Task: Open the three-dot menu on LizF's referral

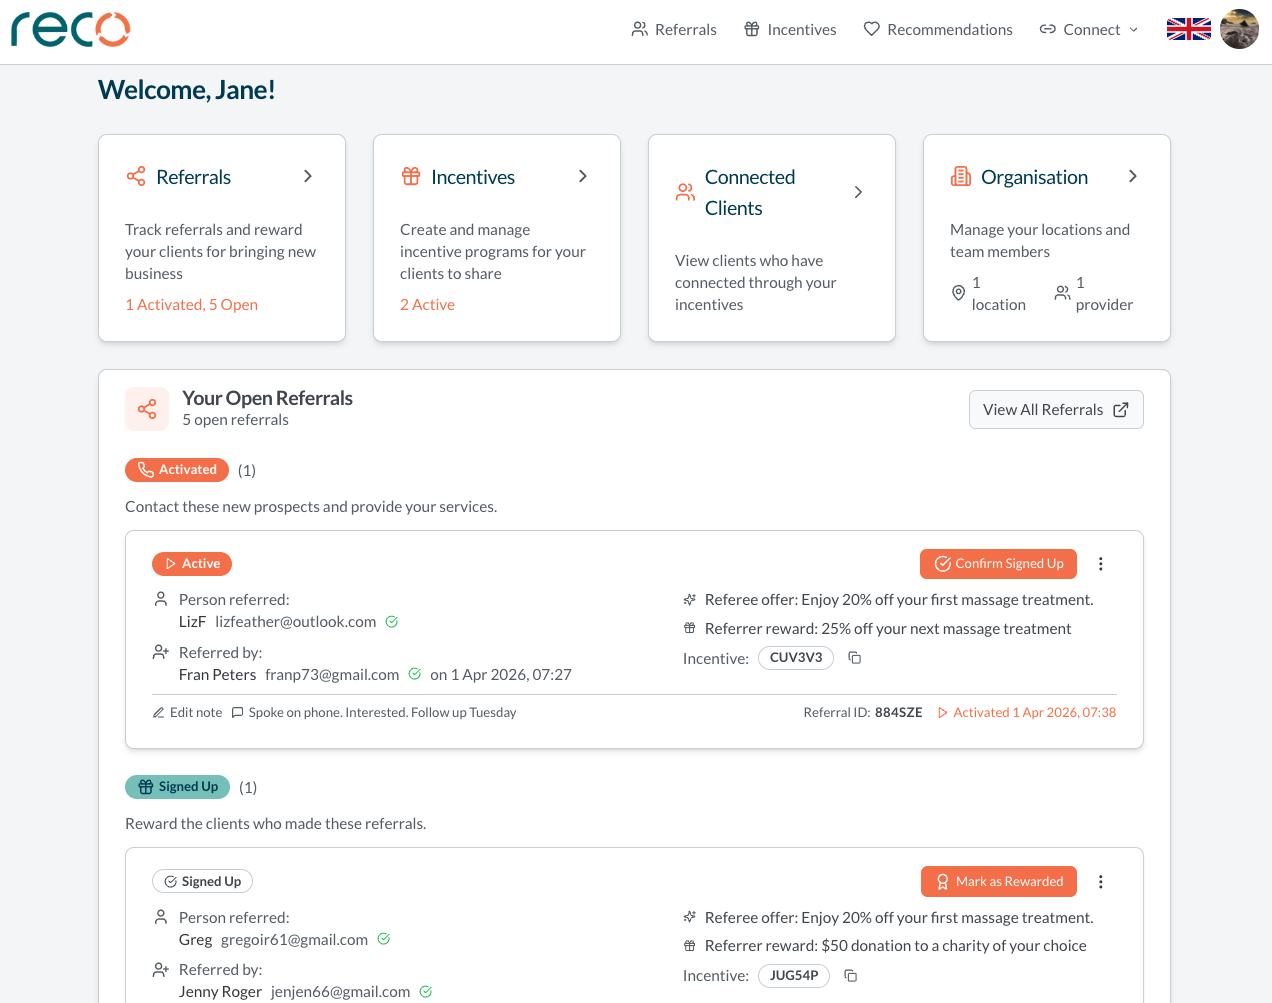Action: [1100, 563]
